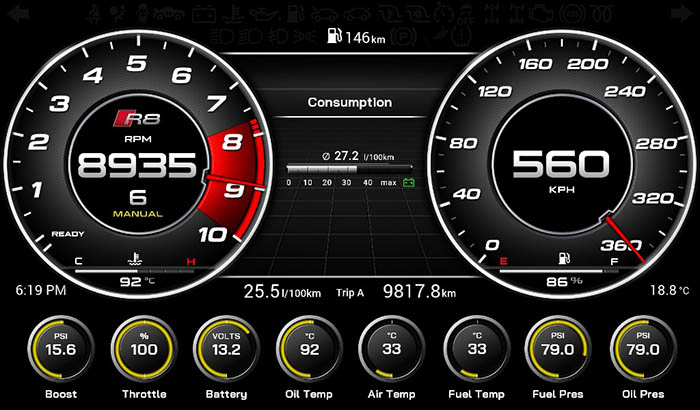The width and height of the screenshot is (700, 410).
Task: Tap the 86 % fuel level value
Action: 564,281
